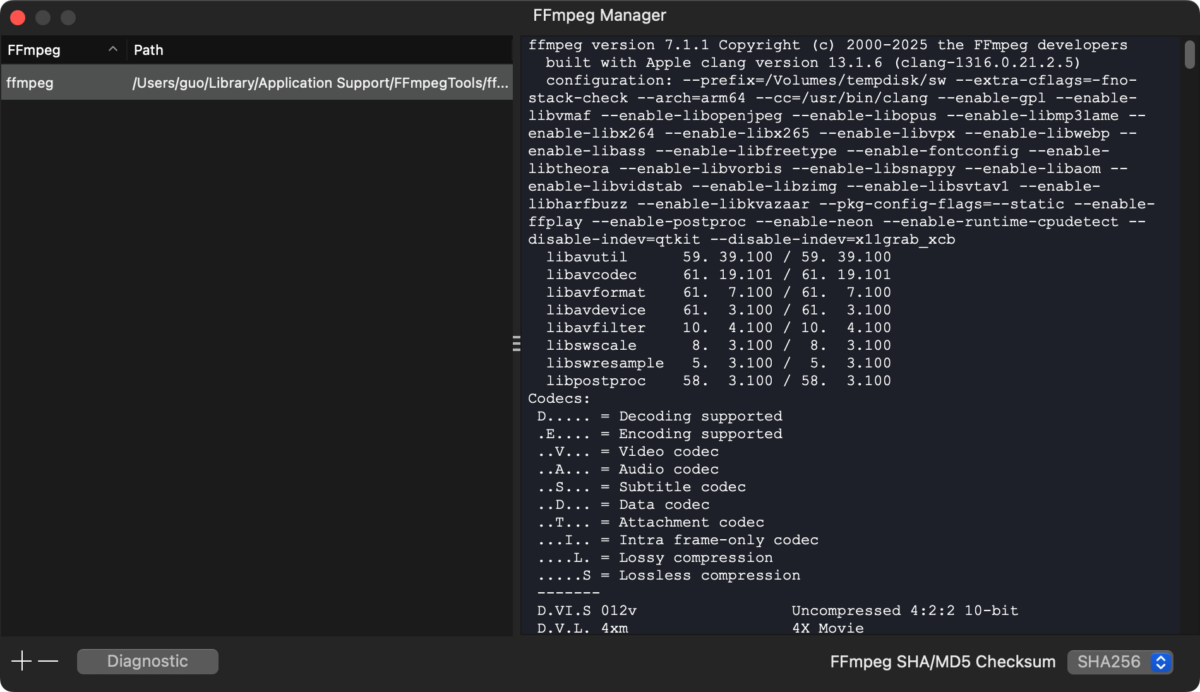
Task: Click the 'Subtitle codec' legend line
Action: pos(642,487)
